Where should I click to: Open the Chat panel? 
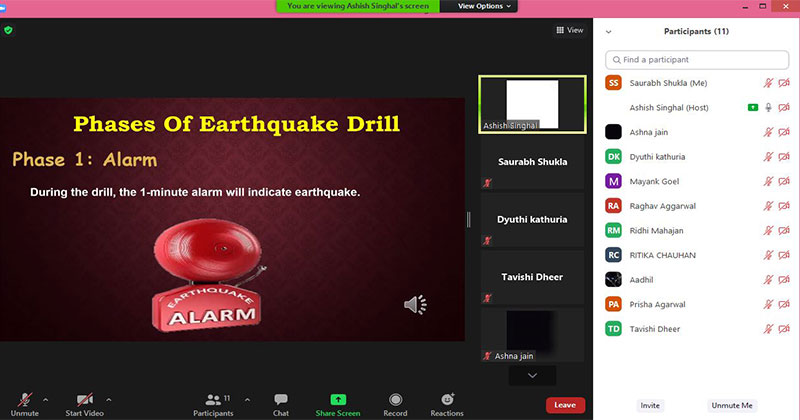281,404
